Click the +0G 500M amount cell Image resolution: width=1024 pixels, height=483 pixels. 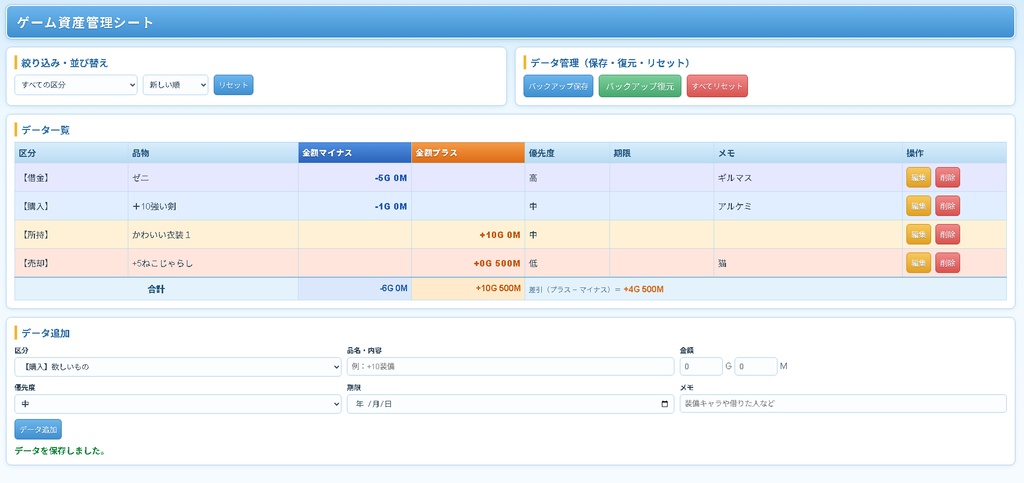click(468, 263)
